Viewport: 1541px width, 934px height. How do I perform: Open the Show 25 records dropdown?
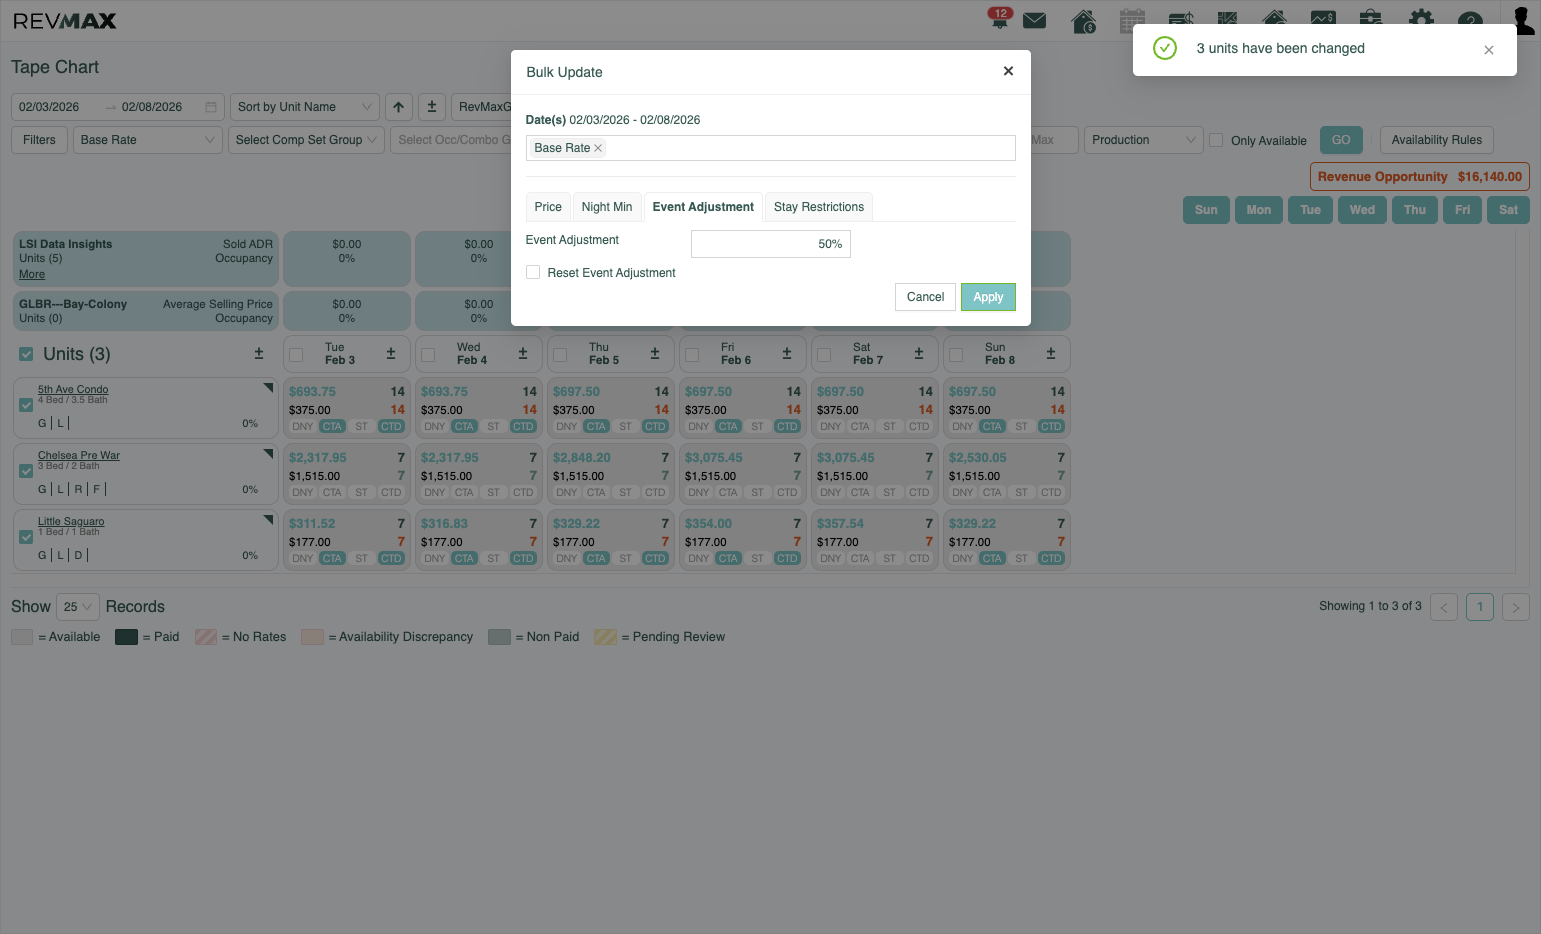[x=78, y=607]
